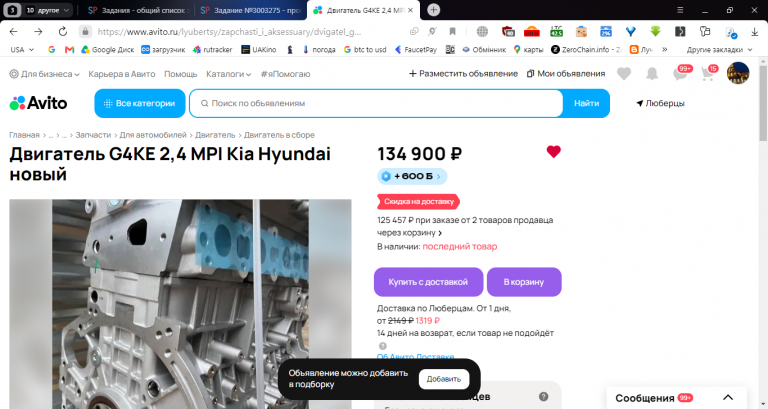Switch to 'Задание №3003275' tab
The width and height of the screenshot is (768, 409).
tap(250, 10)
